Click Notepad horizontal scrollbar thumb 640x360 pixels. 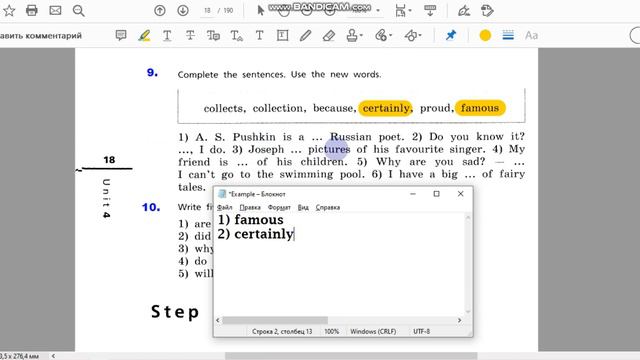(275, 320)
